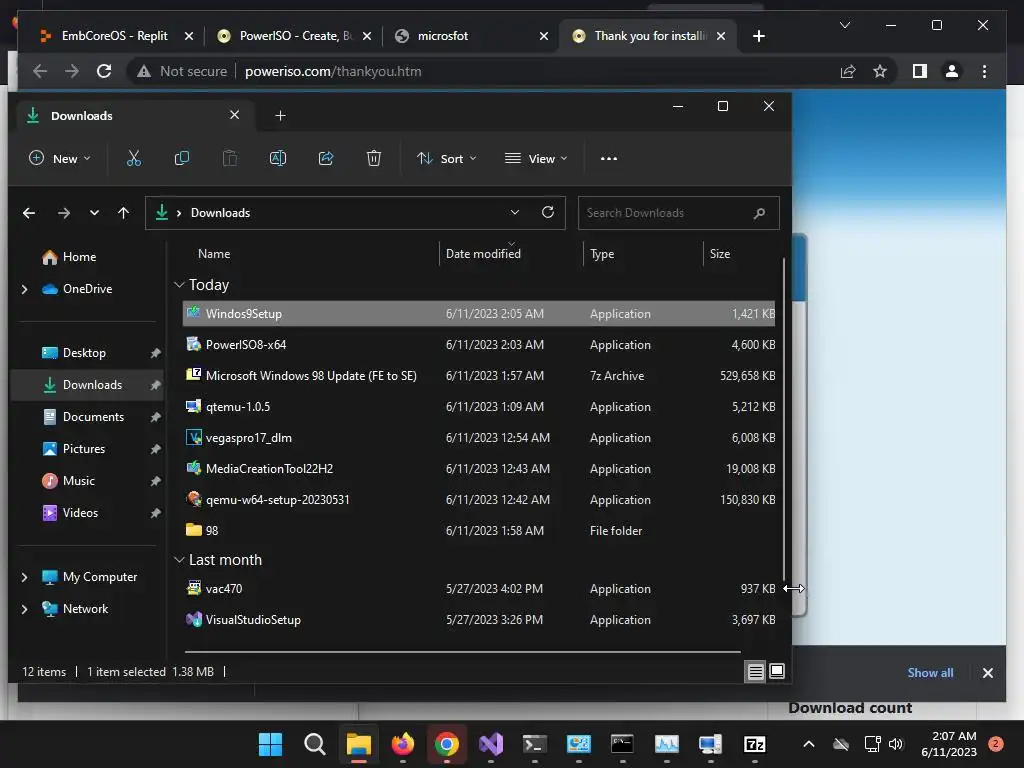Click the Not secure warning icon
Image resolution: width=1024 pixels, height=768 pixels.
pyautogui.click(x=144, y=71)
